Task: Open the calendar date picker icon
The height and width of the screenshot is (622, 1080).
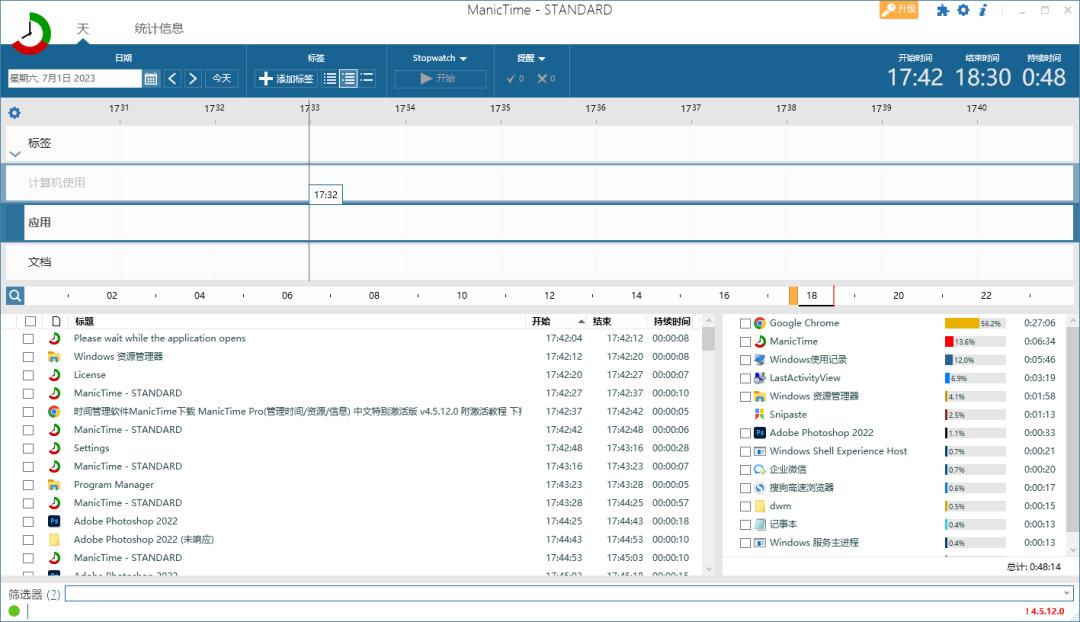Action: pos(151,78)
